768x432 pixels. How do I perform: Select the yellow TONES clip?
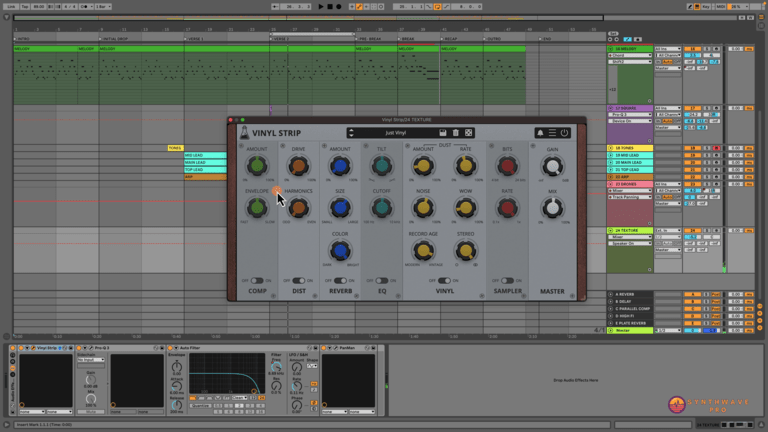click(175, 148)
